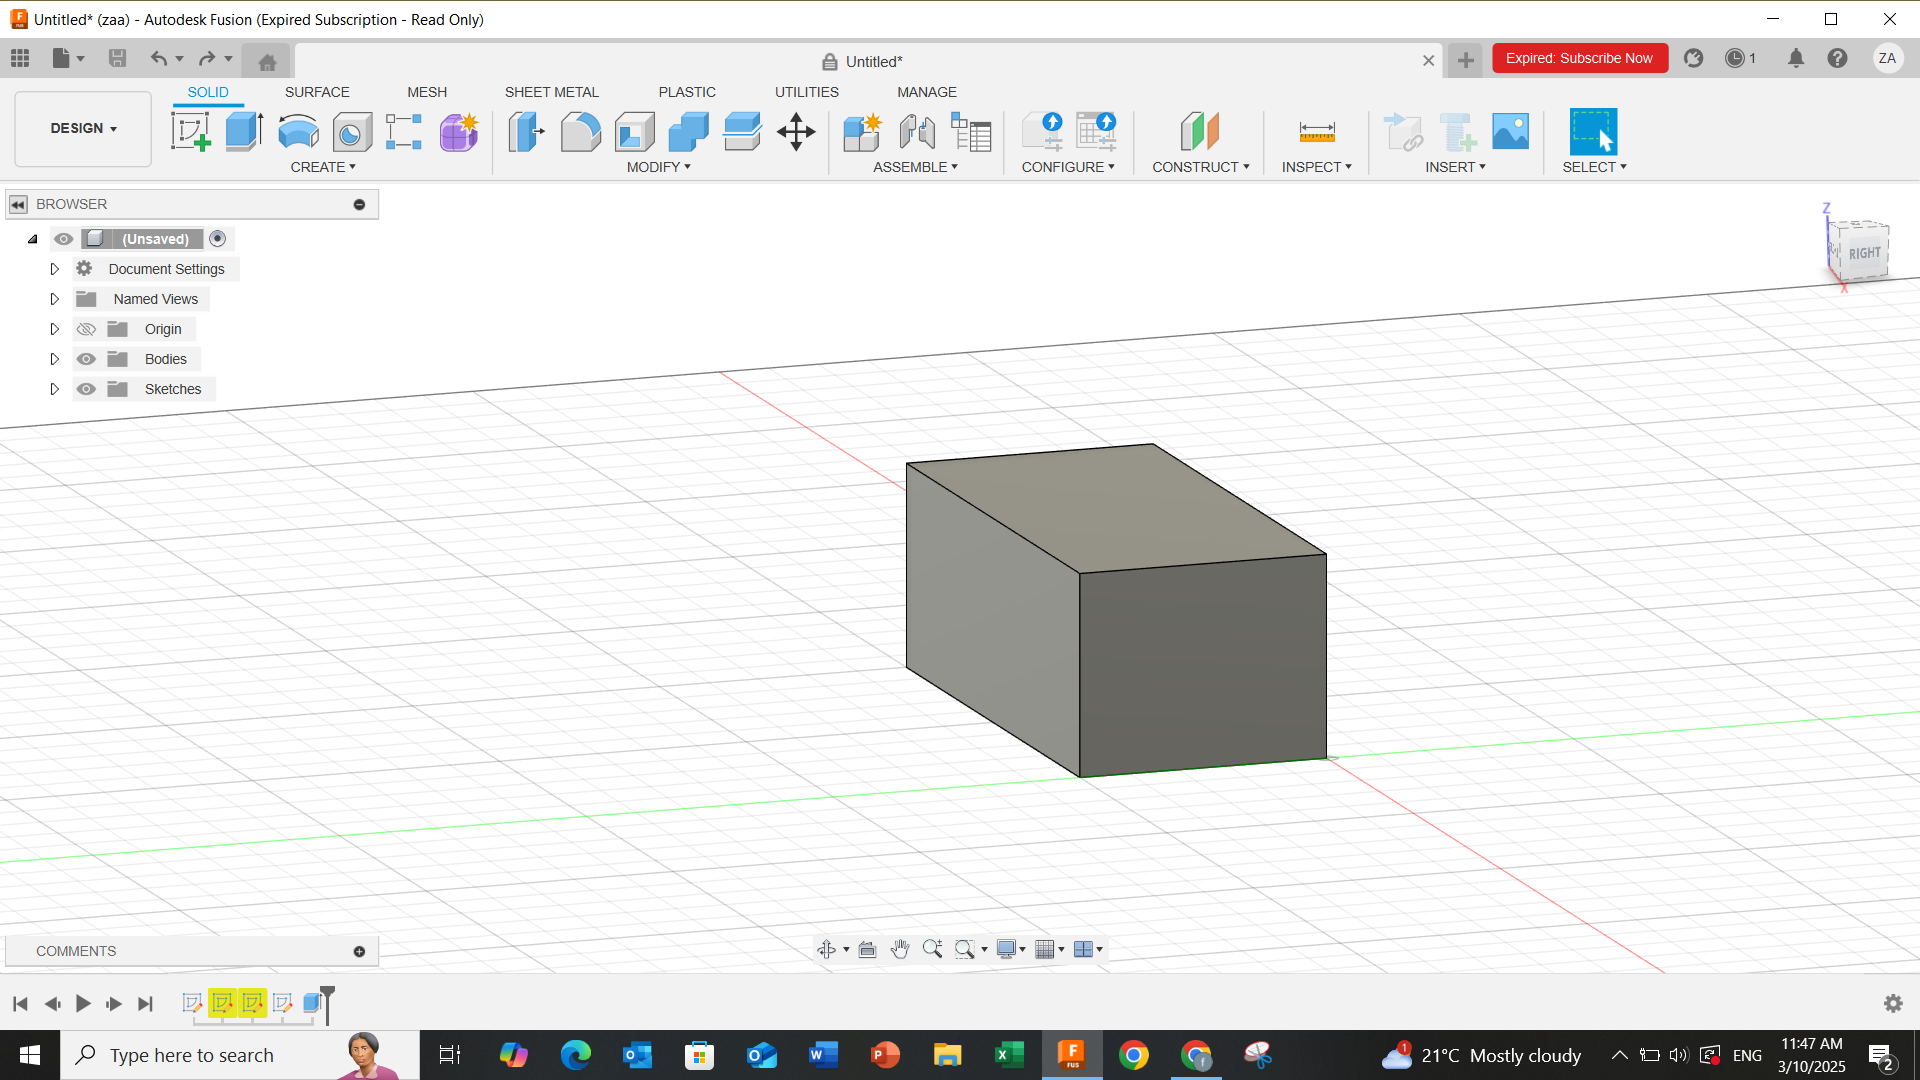
Task: Switch to the UTILITIES tab
Action: point(807,92)
